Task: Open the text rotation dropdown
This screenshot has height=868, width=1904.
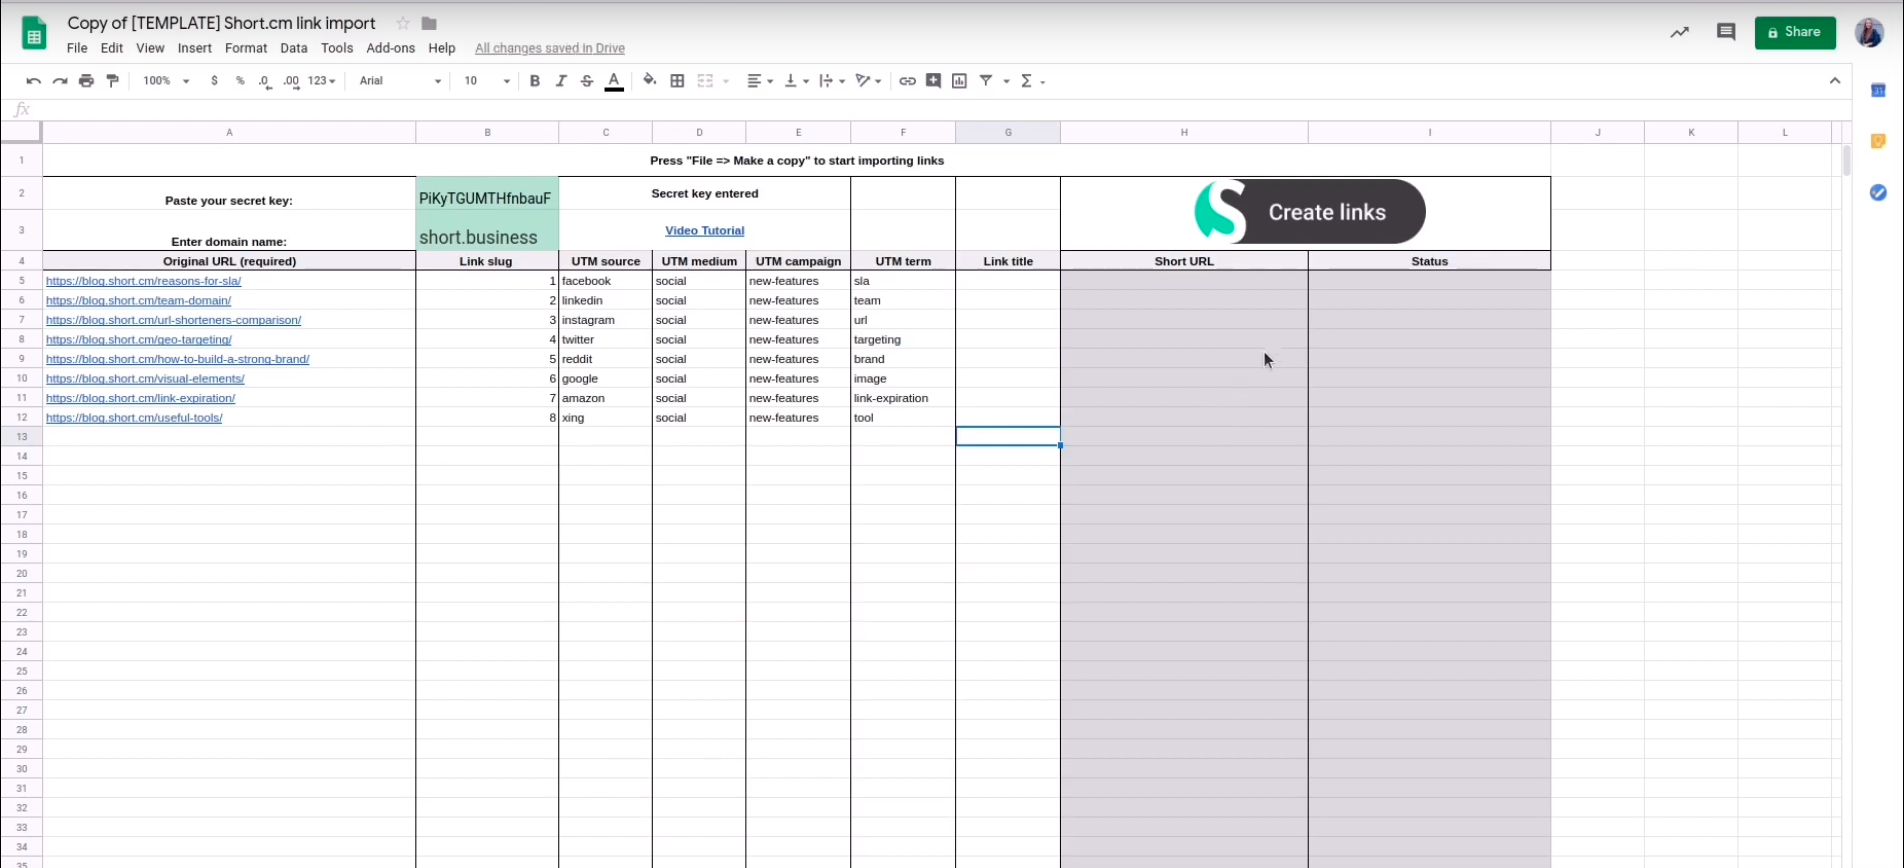Action: [x=868, y=81]
